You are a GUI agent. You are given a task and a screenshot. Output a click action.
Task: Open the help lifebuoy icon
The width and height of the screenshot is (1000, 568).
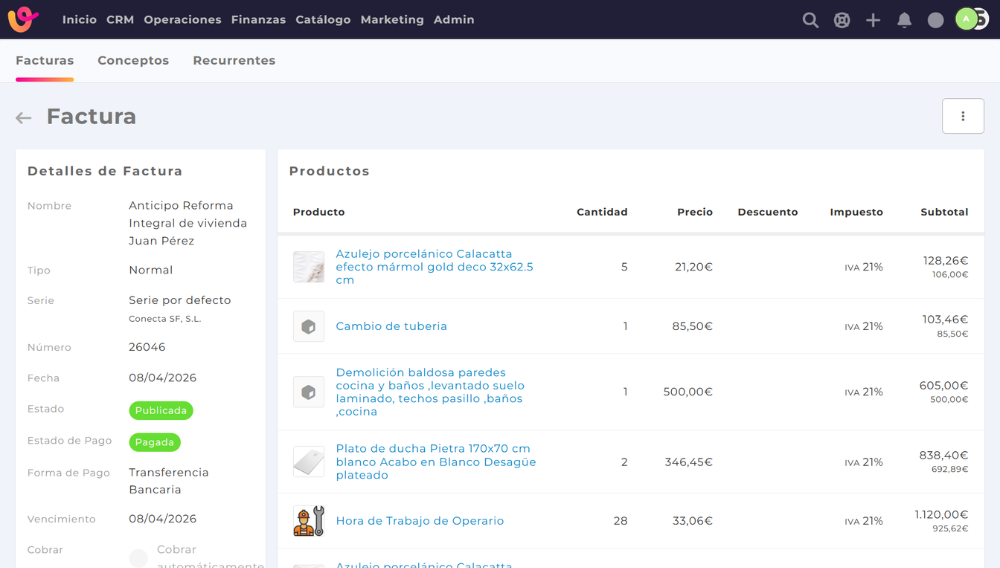click(842, 20)
